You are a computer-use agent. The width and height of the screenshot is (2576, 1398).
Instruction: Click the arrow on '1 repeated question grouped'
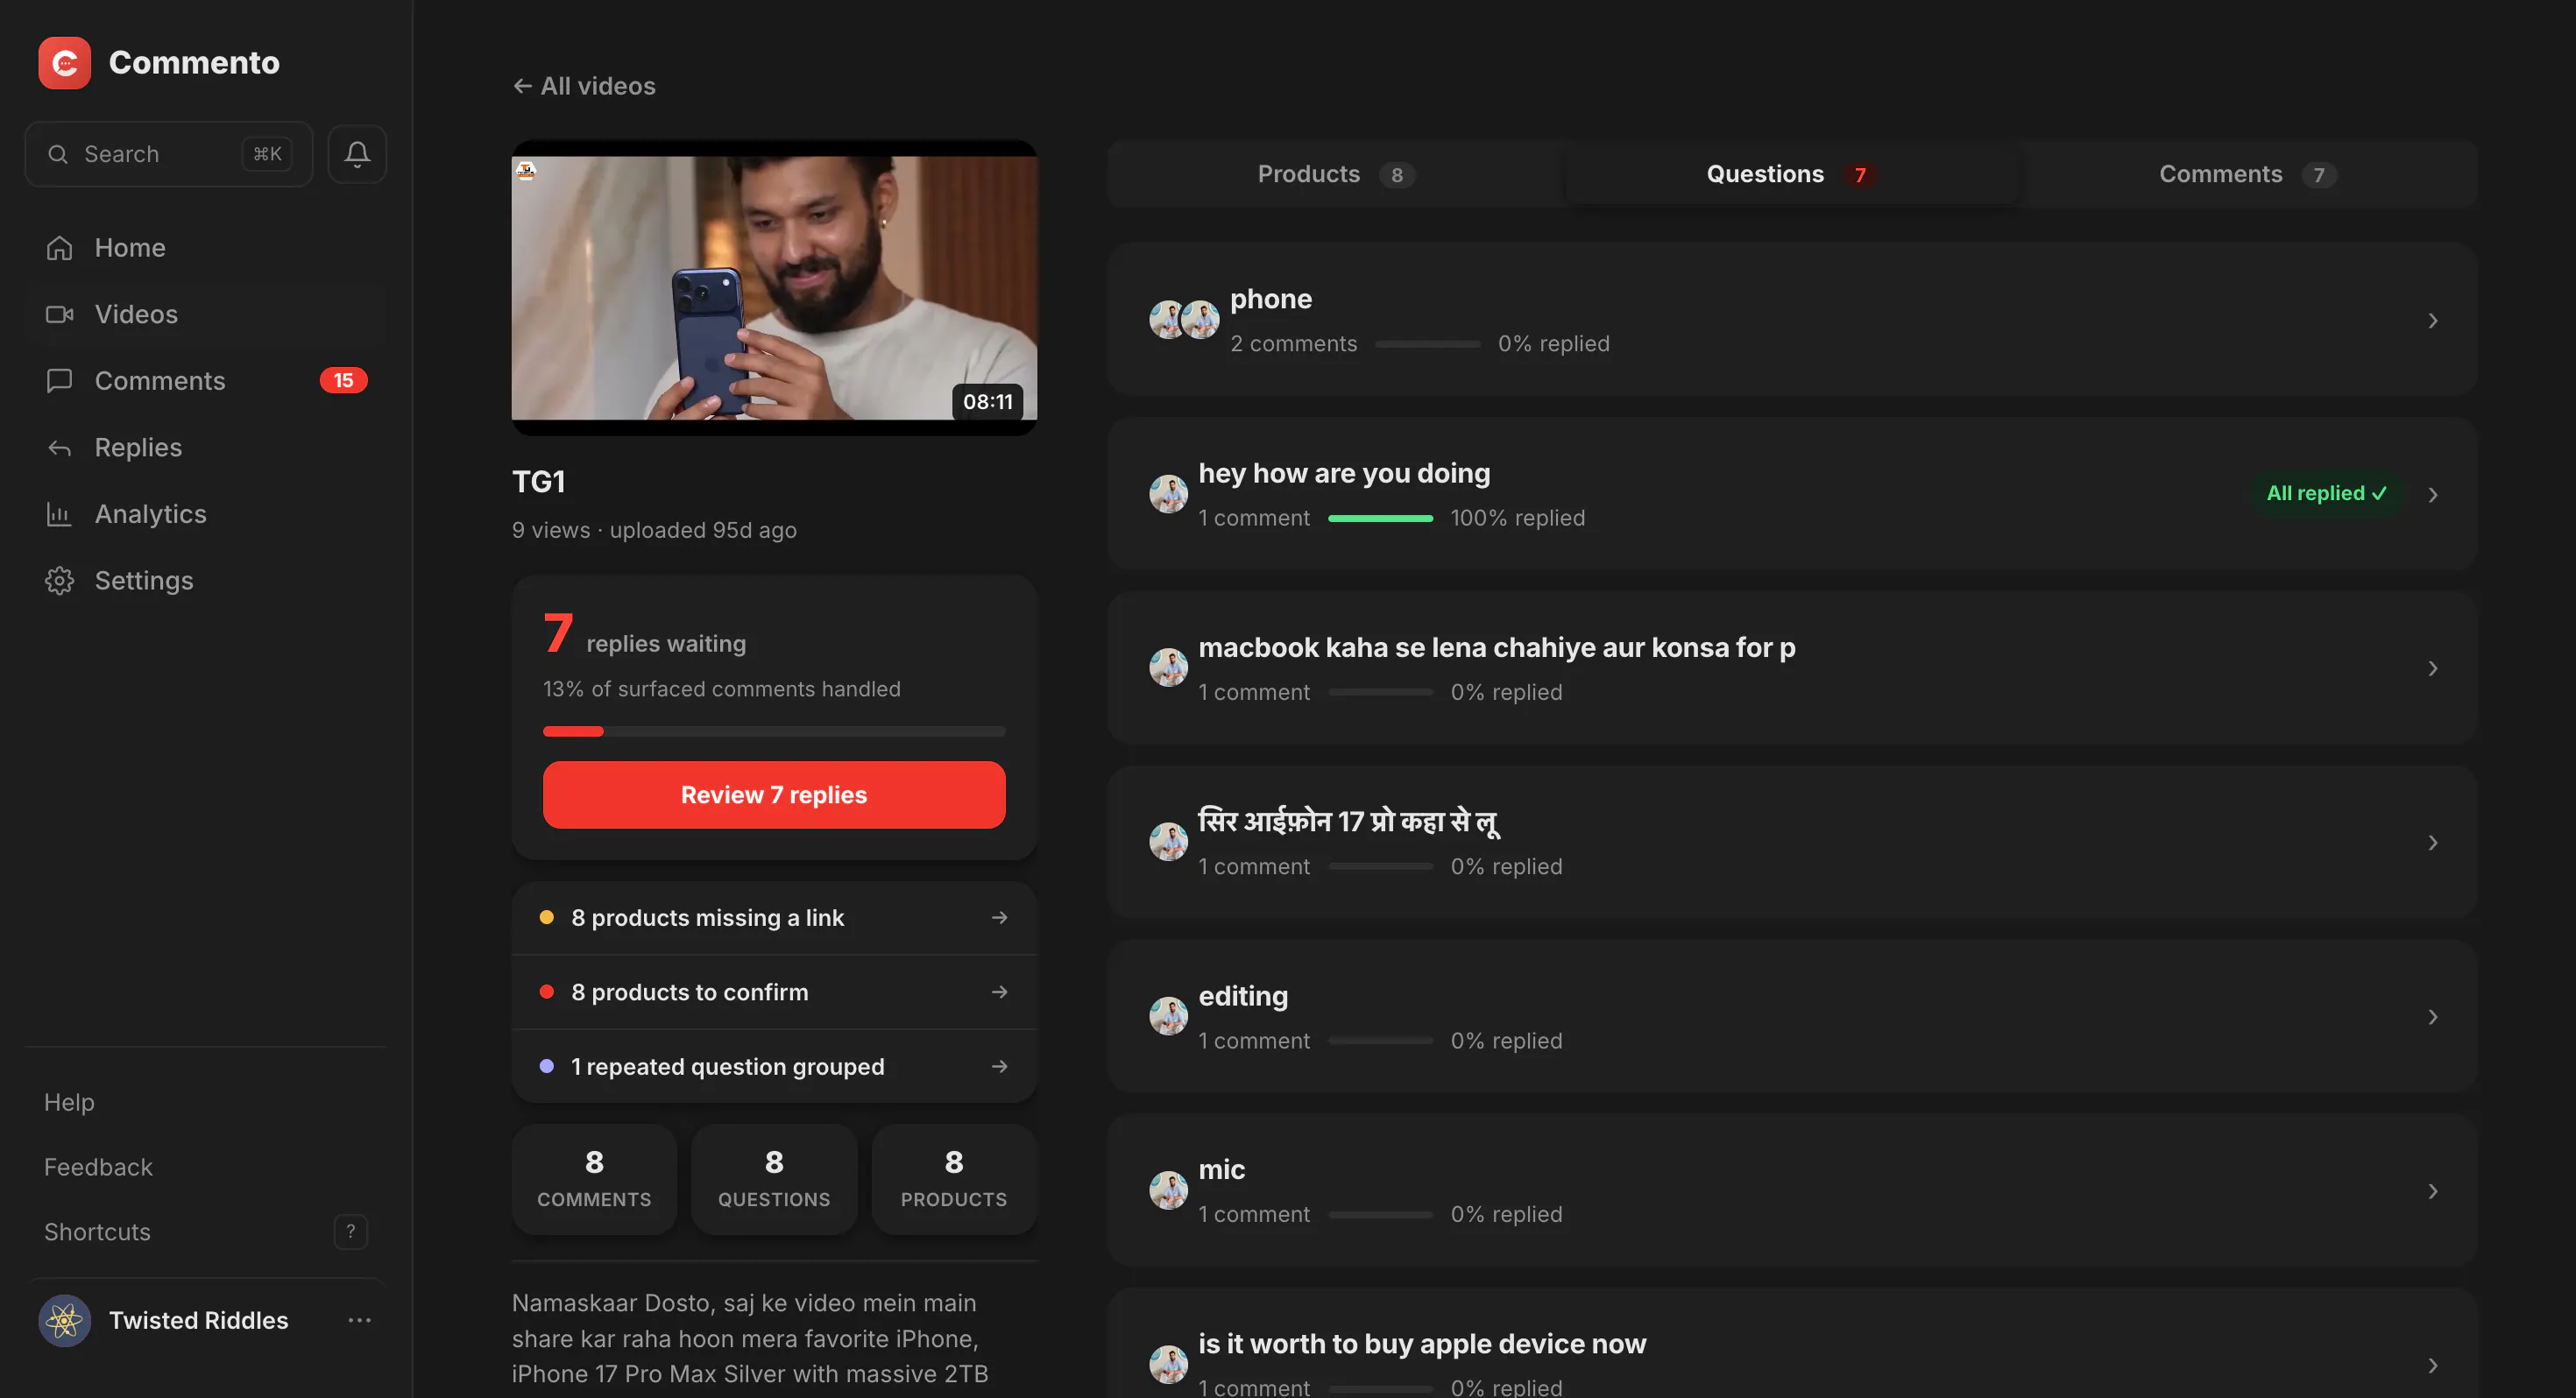pos(999,1067)
